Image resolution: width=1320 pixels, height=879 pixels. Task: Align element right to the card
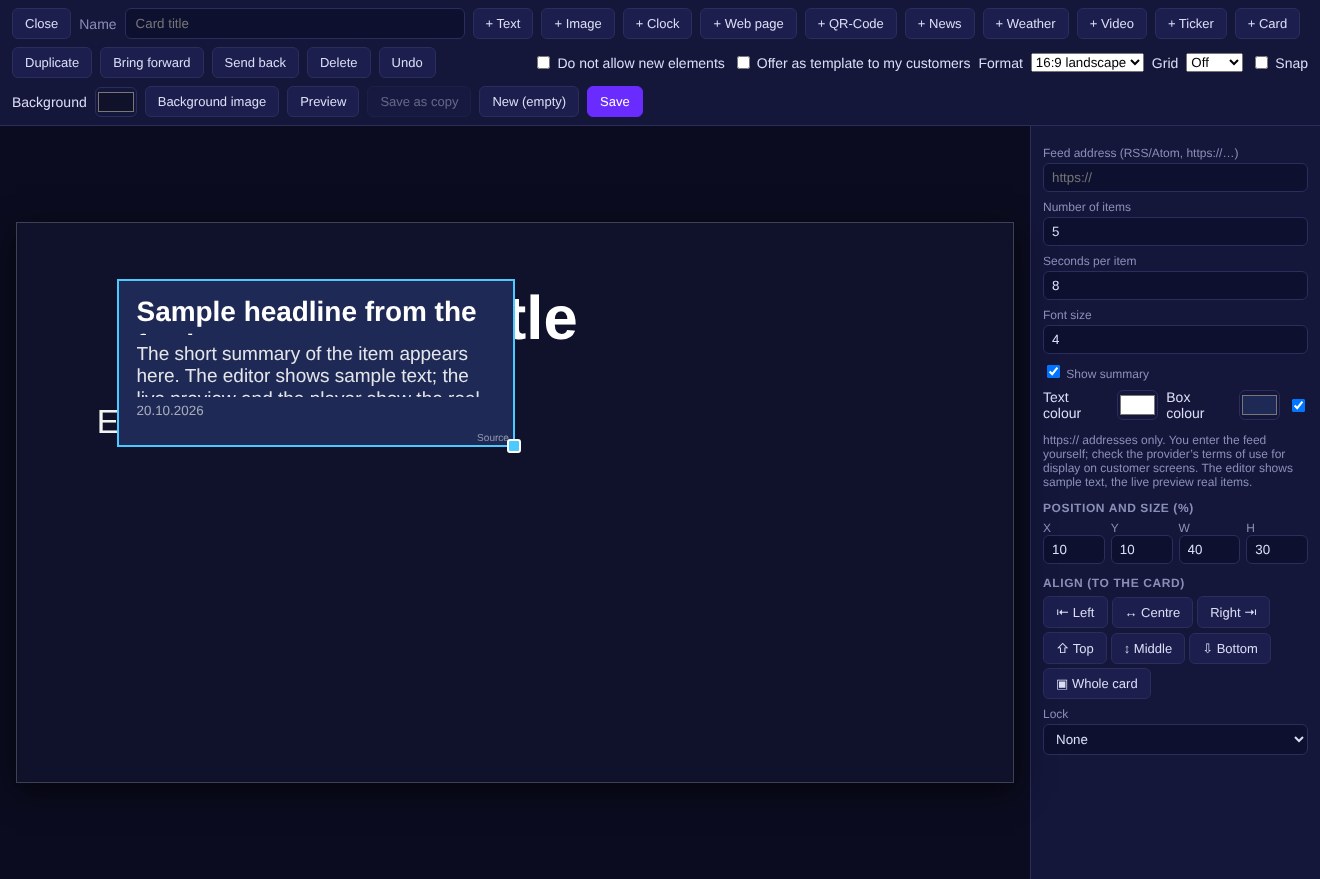click(1233, 612)
